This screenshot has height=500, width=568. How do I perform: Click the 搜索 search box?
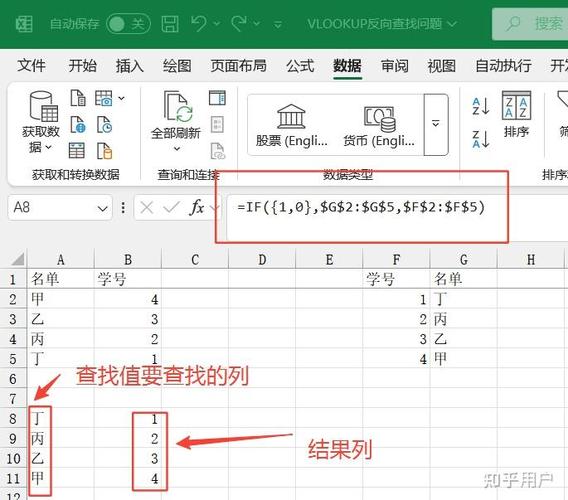point(530,24)
